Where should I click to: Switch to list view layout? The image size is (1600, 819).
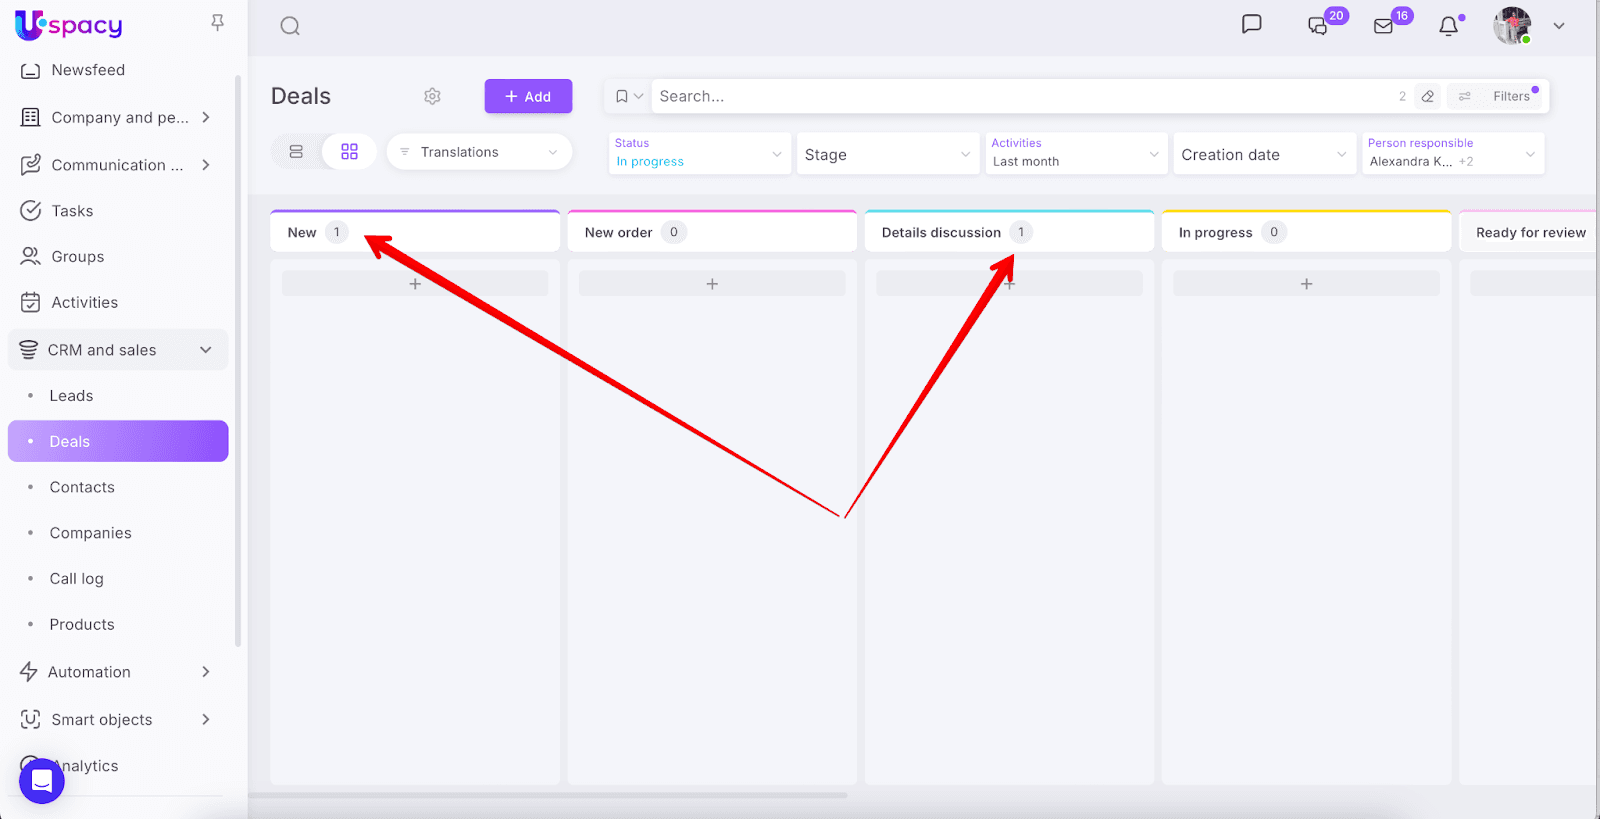(x=296, y=152)
